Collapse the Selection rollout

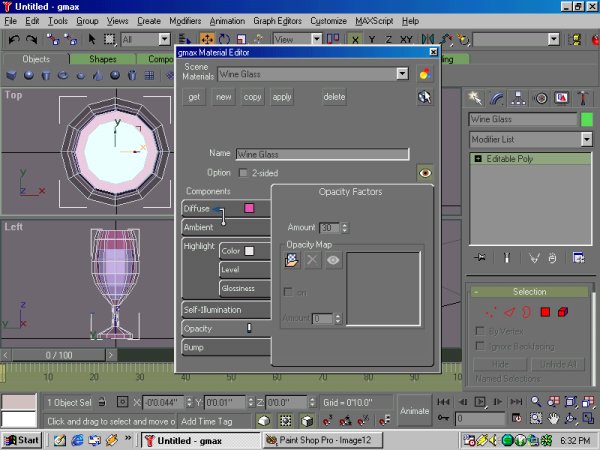pyautogui.click(x=530, y=292)
